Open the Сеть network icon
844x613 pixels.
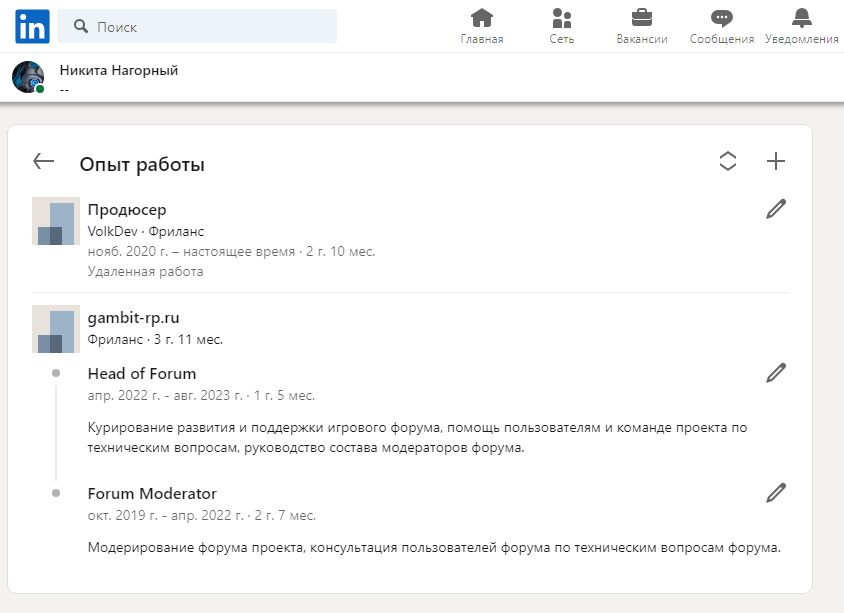[x=561, y=18]
